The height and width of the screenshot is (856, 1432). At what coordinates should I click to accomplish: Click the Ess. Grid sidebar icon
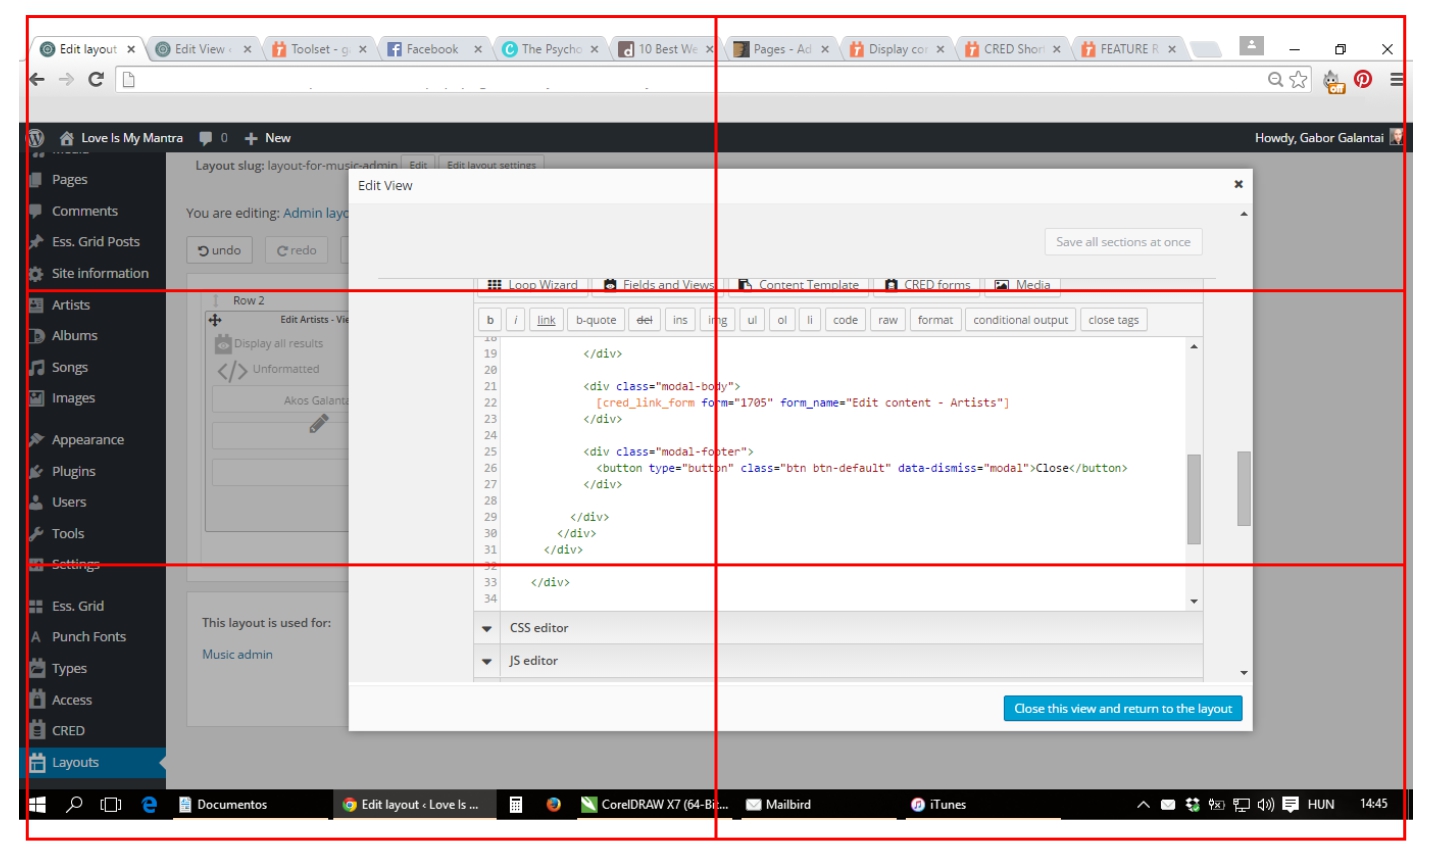coord(36,606)
